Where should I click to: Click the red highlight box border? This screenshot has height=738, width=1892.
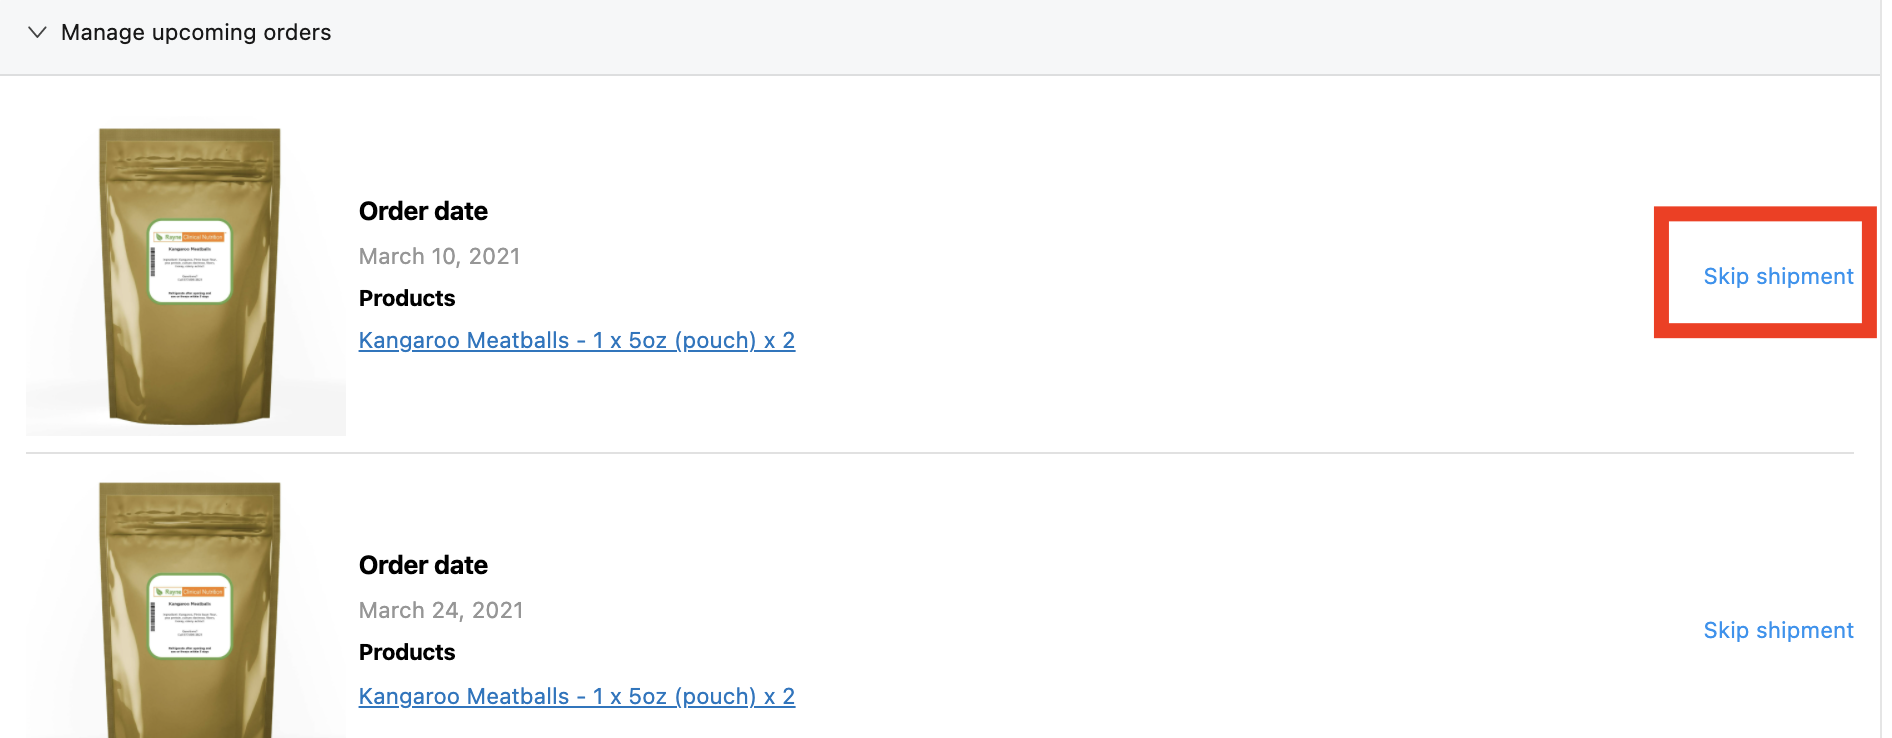click(1661, 272)
